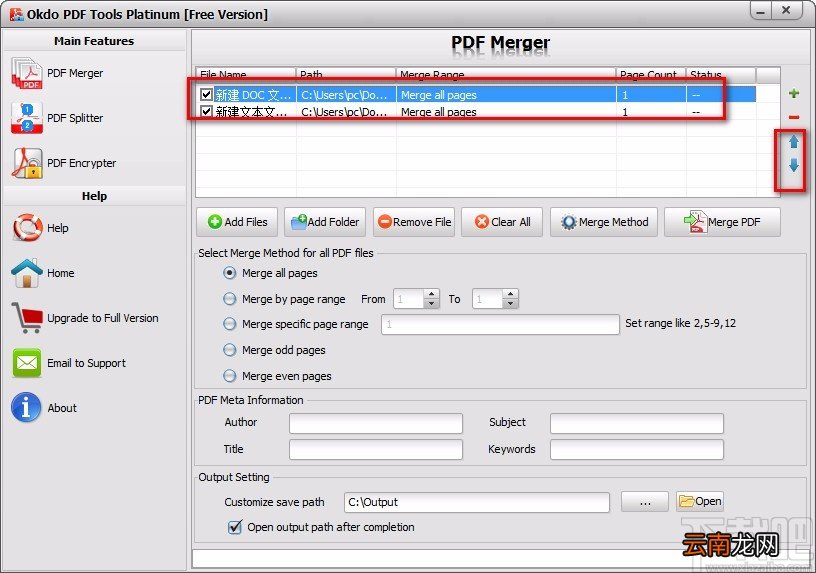
Task: Open PDF Splitter from sidebar label
Action: coord(75,118)
